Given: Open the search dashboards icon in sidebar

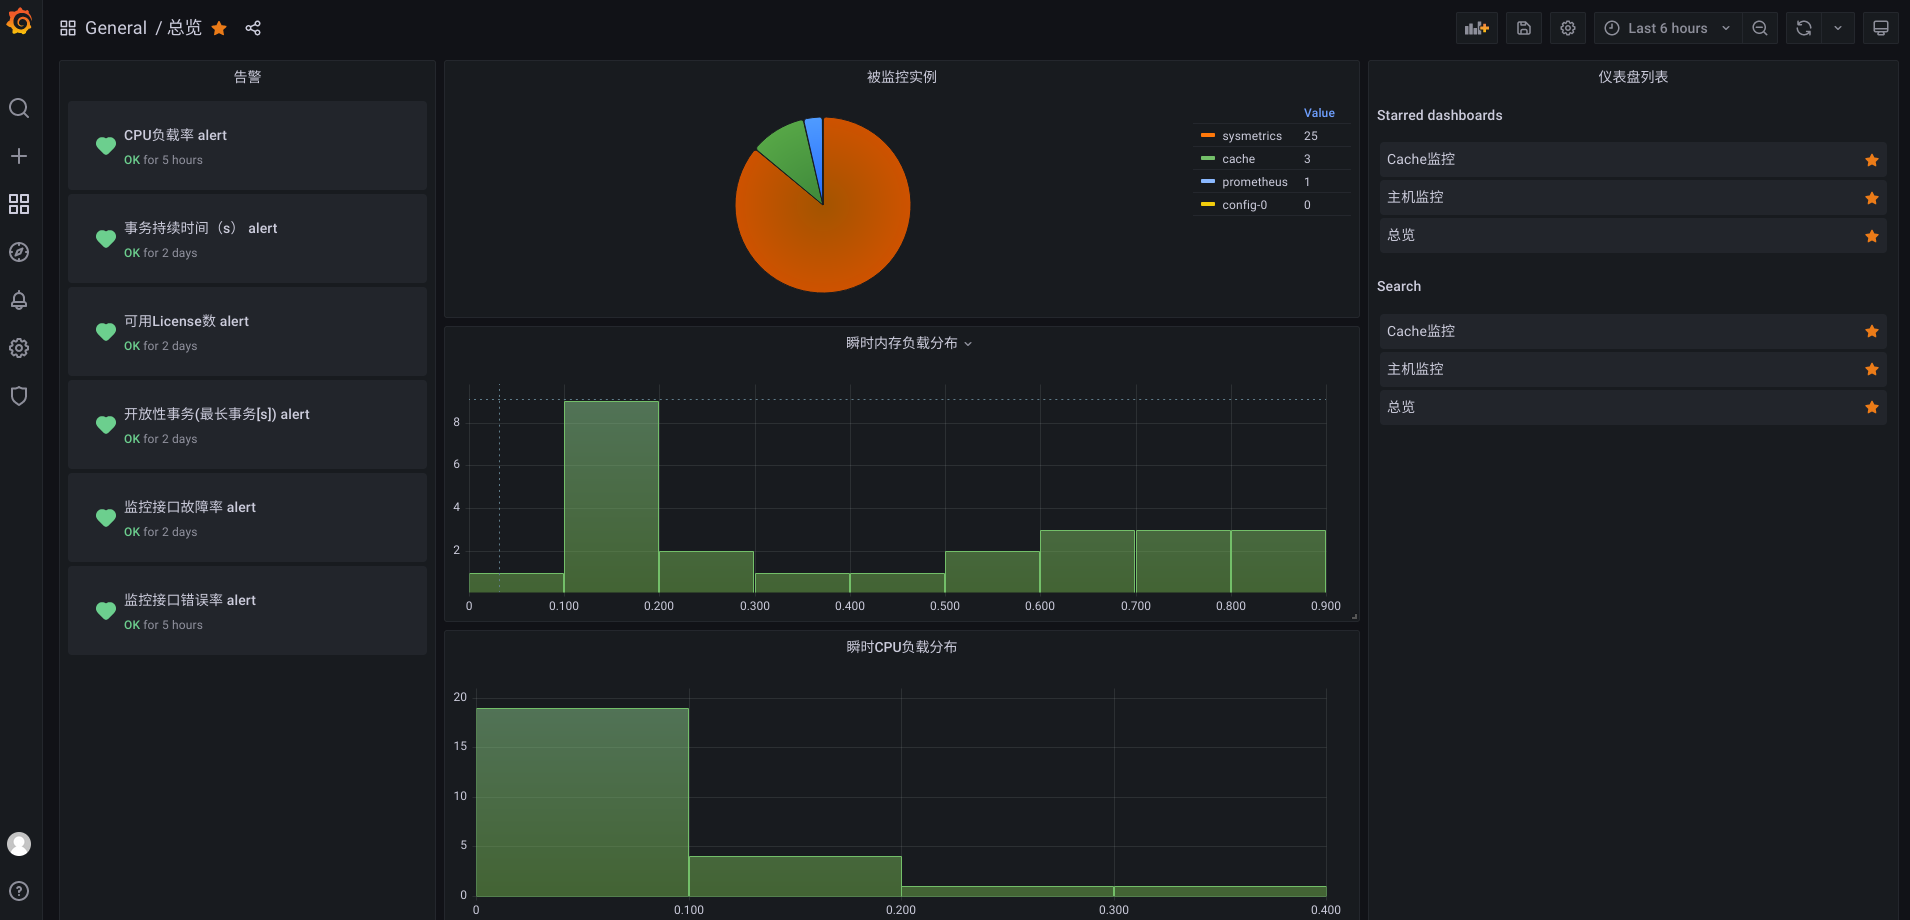Looking at the screenshot, I should 19,108.
